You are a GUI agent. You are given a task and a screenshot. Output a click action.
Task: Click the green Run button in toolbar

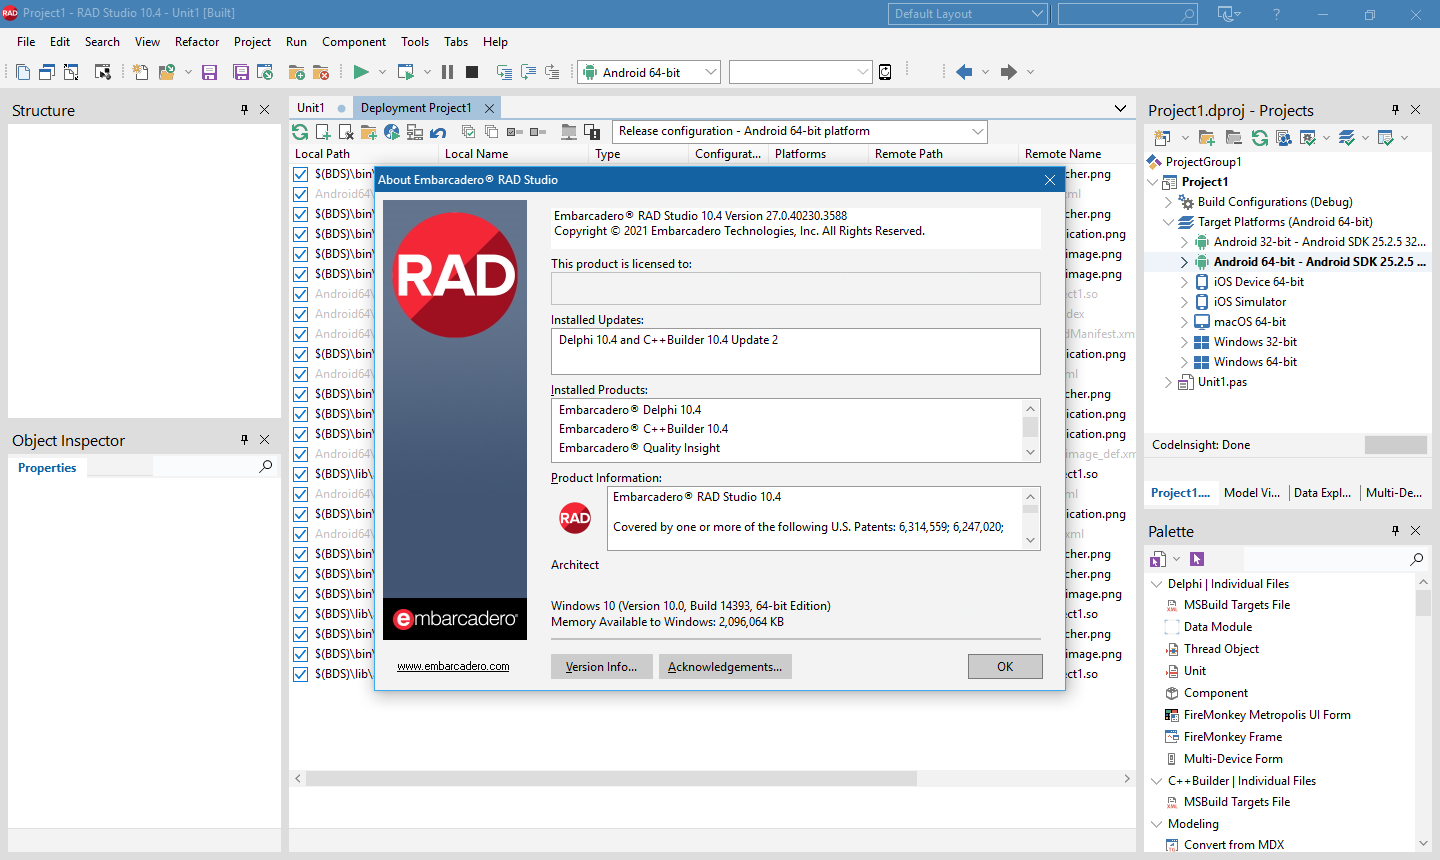click(x=361, y=72)
